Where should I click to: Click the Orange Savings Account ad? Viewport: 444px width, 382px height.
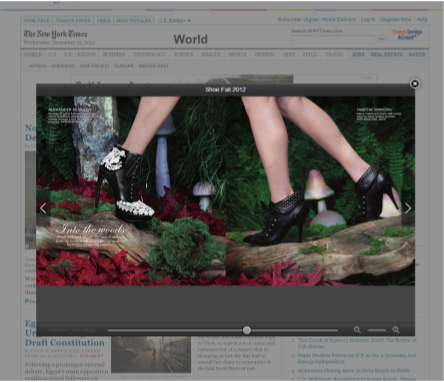click(x=407, y=34)
